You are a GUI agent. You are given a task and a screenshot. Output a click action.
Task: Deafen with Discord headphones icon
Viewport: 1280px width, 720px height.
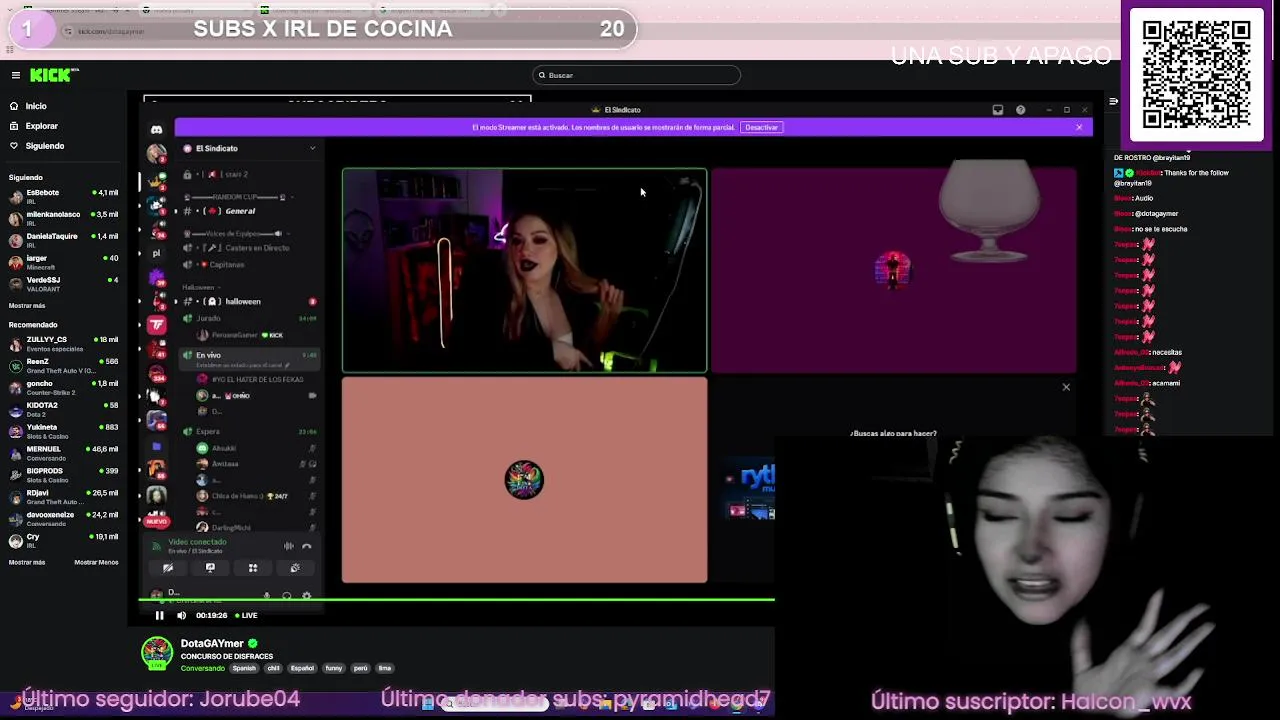click(x=287, y=596)
